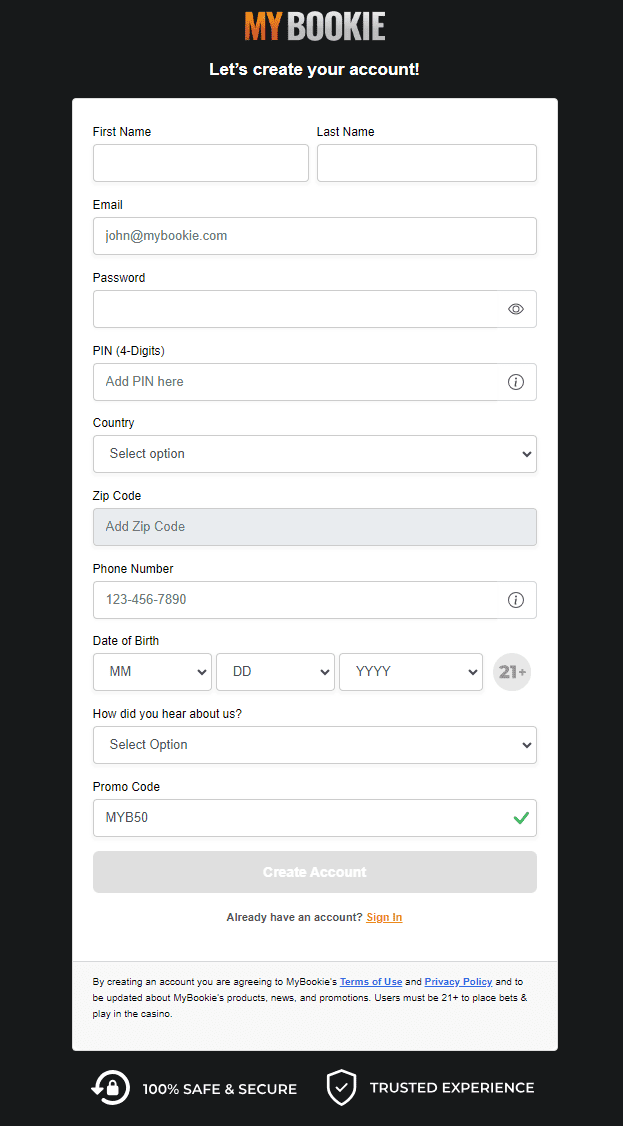Open the Phone Number info icon
This screenshot has height=1126, width=623.
click(516, 599)
